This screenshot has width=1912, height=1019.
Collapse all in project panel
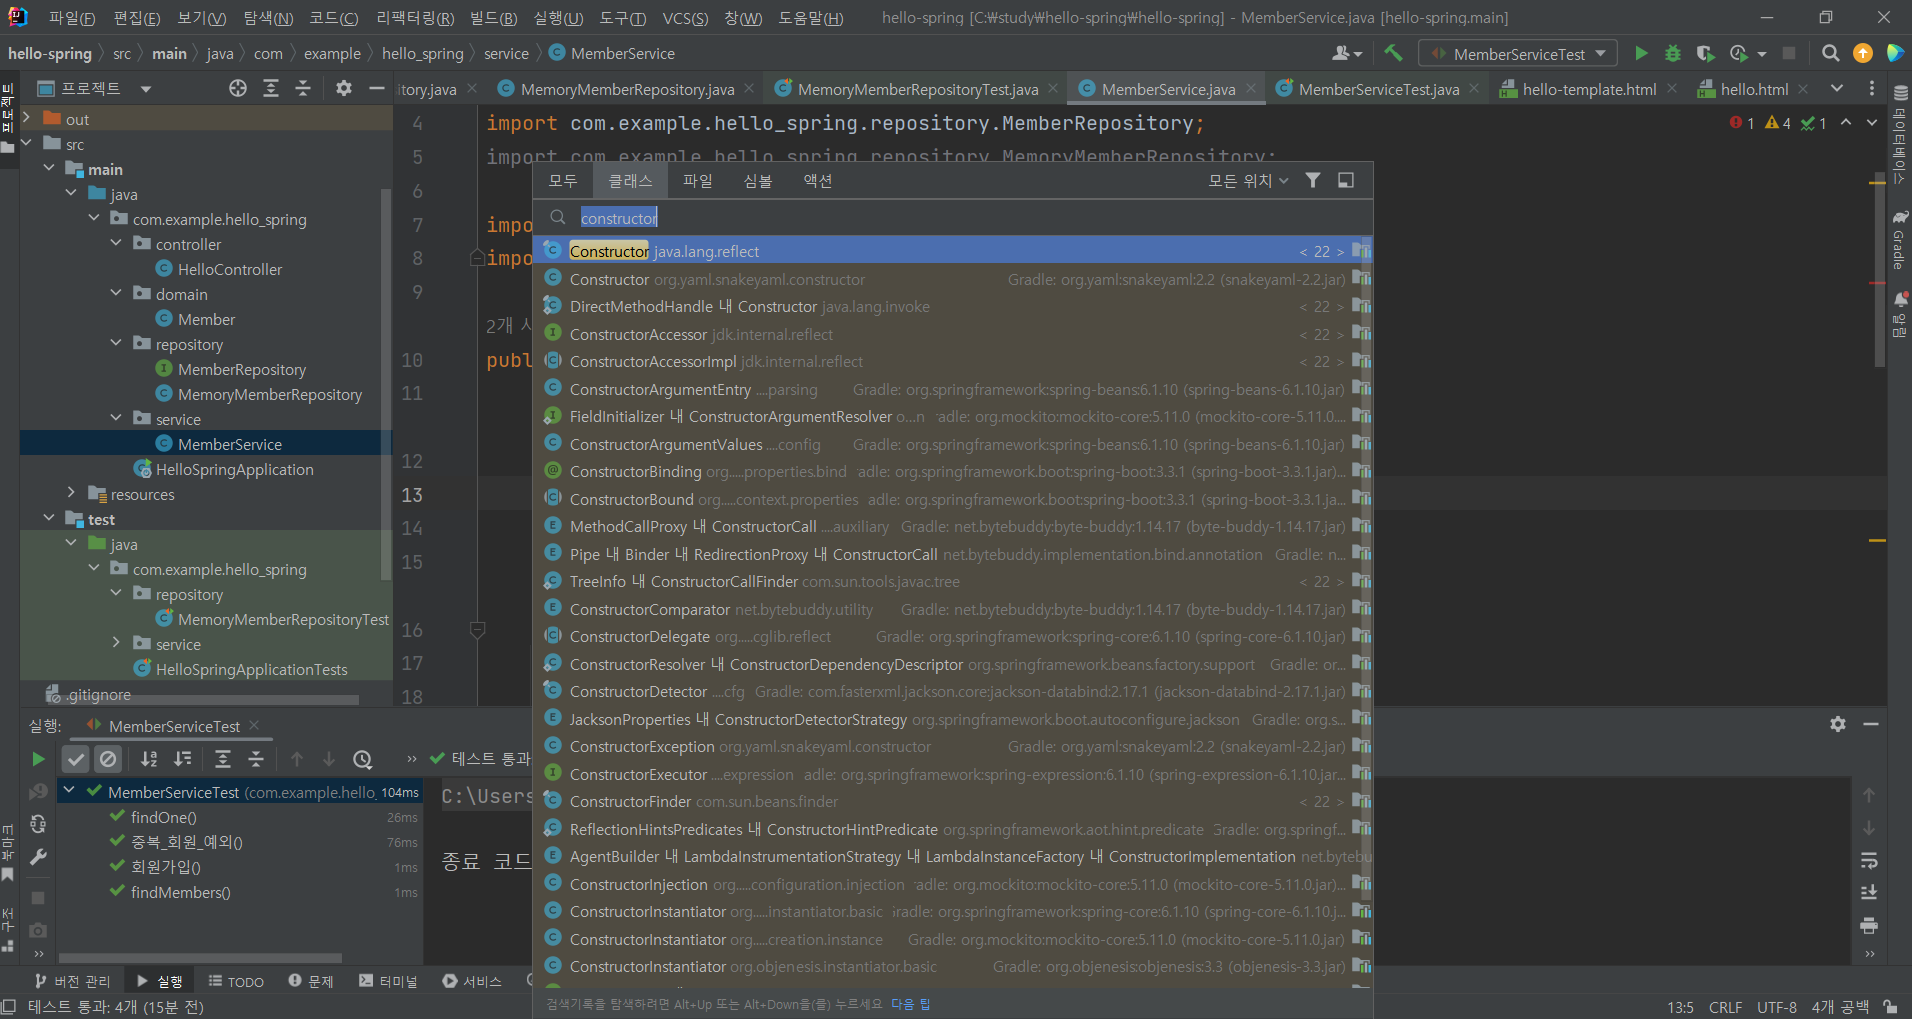click(x=303, y=89)
